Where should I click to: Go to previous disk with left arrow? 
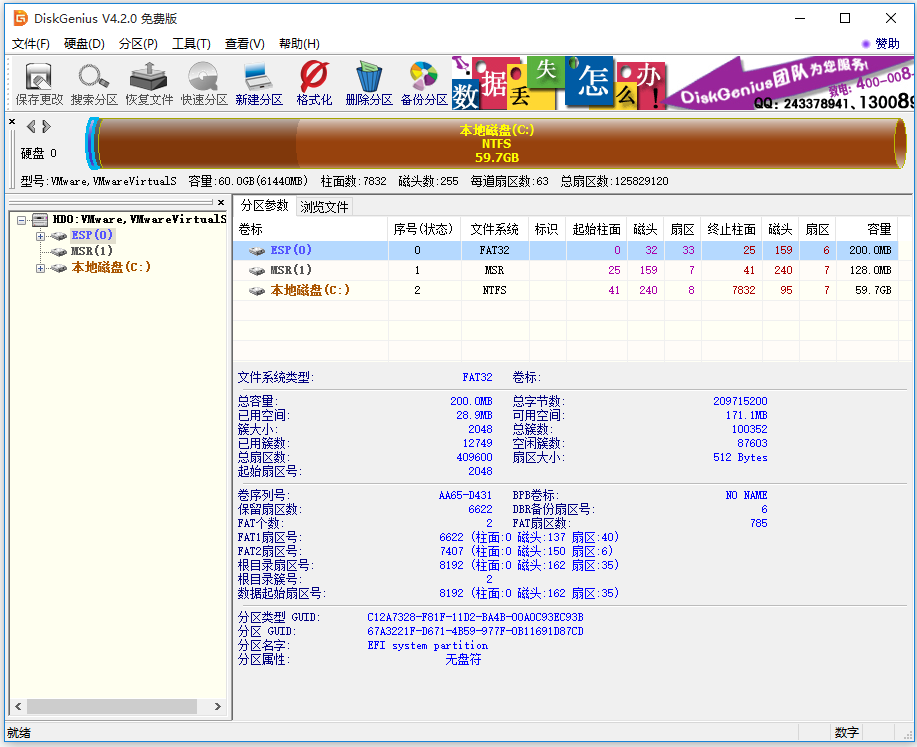(31, 126)
